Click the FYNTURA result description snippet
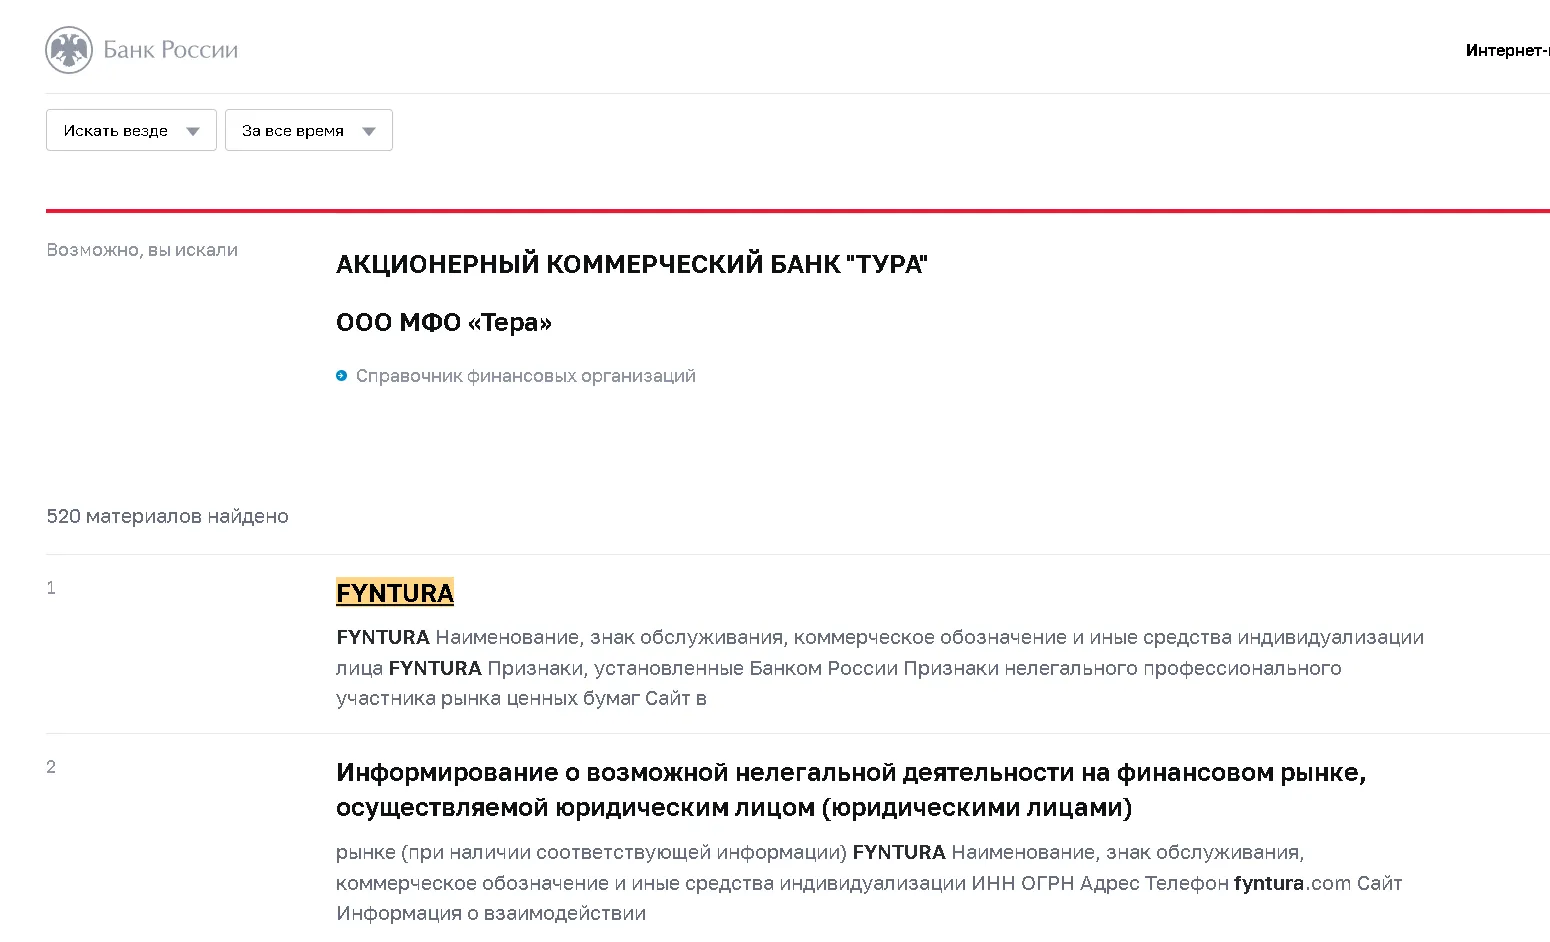The height and width of the screenshot is (942, 1550). [x=880, y=668]
